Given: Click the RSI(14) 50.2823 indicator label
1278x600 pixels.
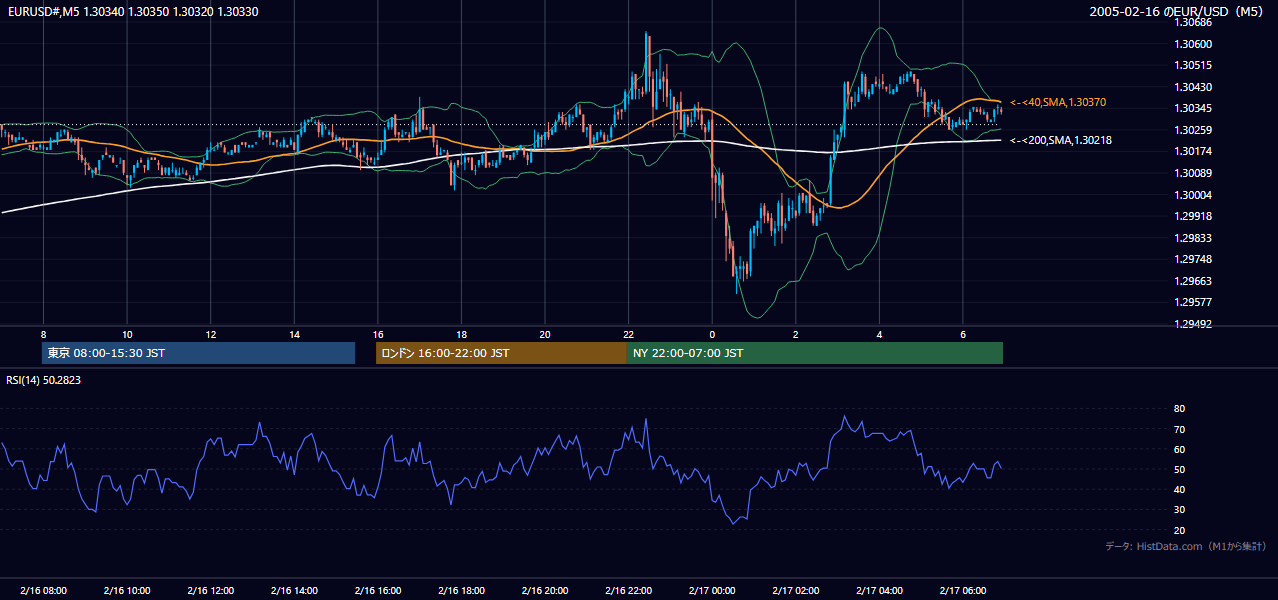Looking at the screenshot, I should pos(44,380).
